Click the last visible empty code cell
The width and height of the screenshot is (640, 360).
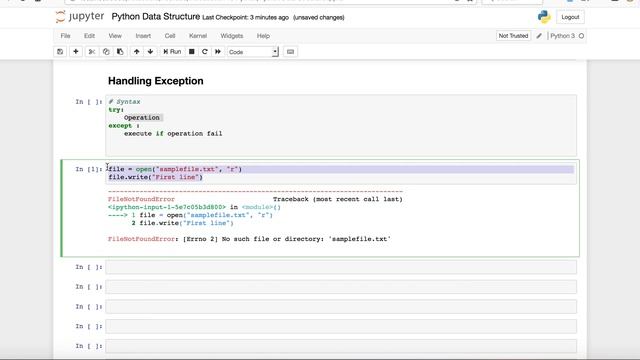341,346
